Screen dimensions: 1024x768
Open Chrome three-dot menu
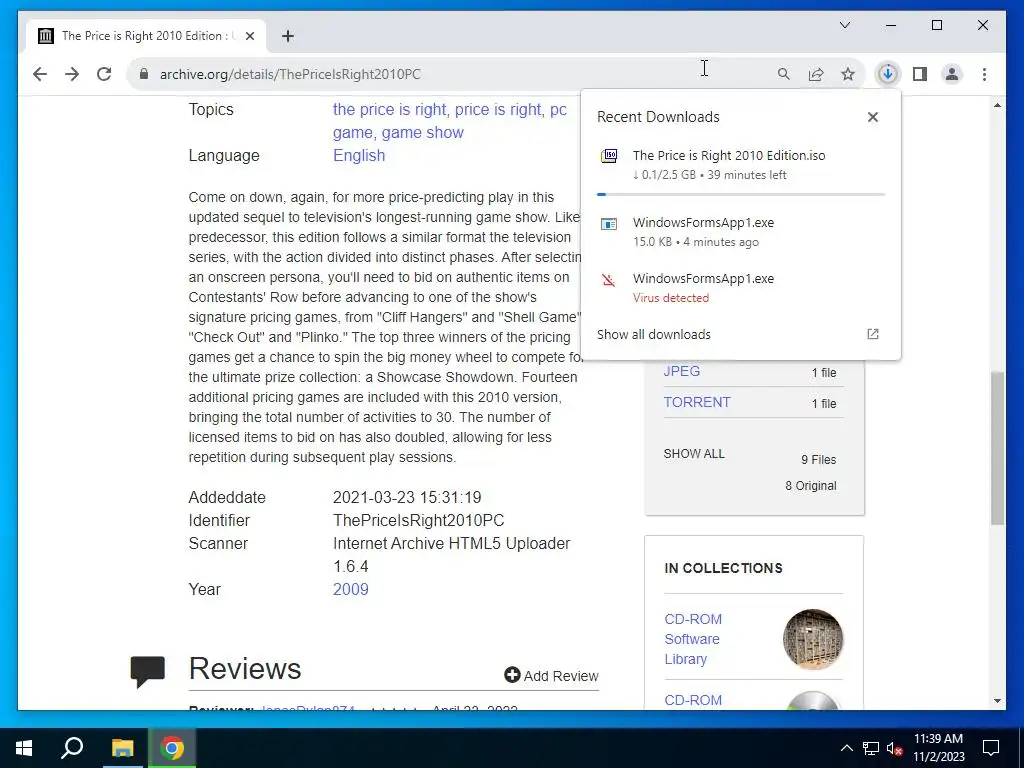coord(984,74)
